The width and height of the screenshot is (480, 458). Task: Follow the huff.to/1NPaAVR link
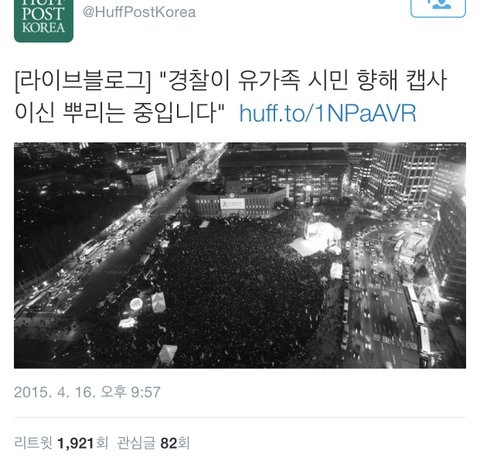click(328, 114)
